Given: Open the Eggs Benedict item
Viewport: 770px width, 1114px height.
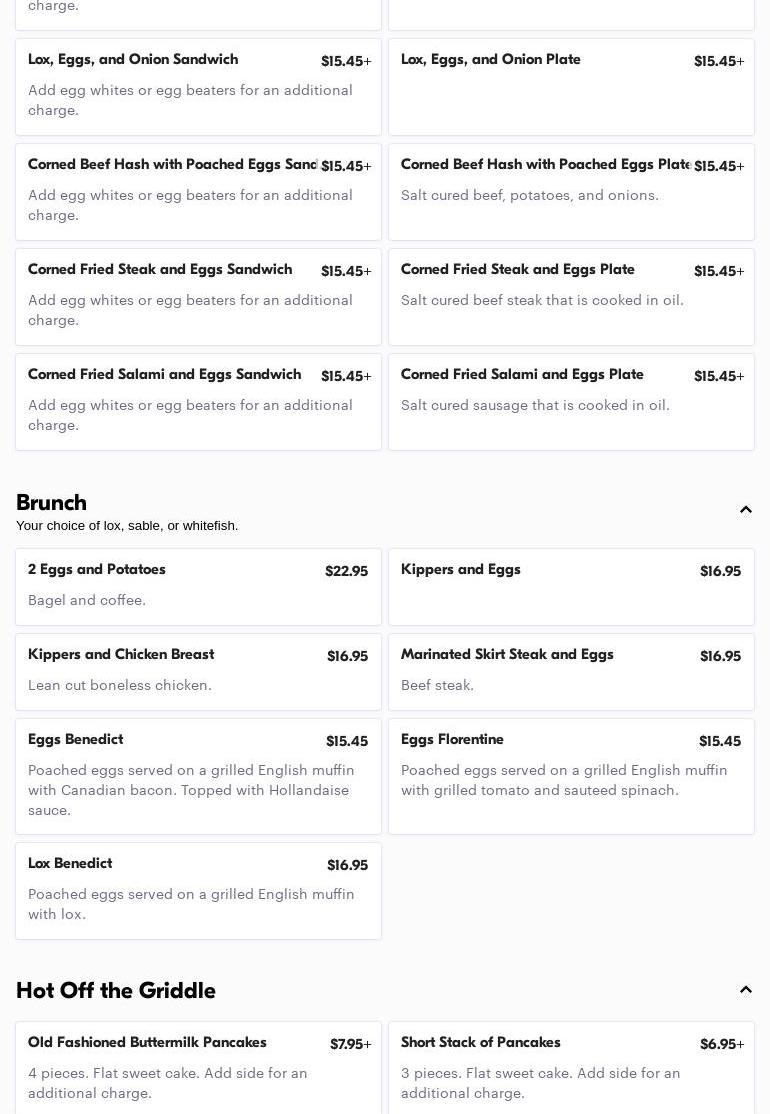Looking at the screenshot, I should pos(198,775).
